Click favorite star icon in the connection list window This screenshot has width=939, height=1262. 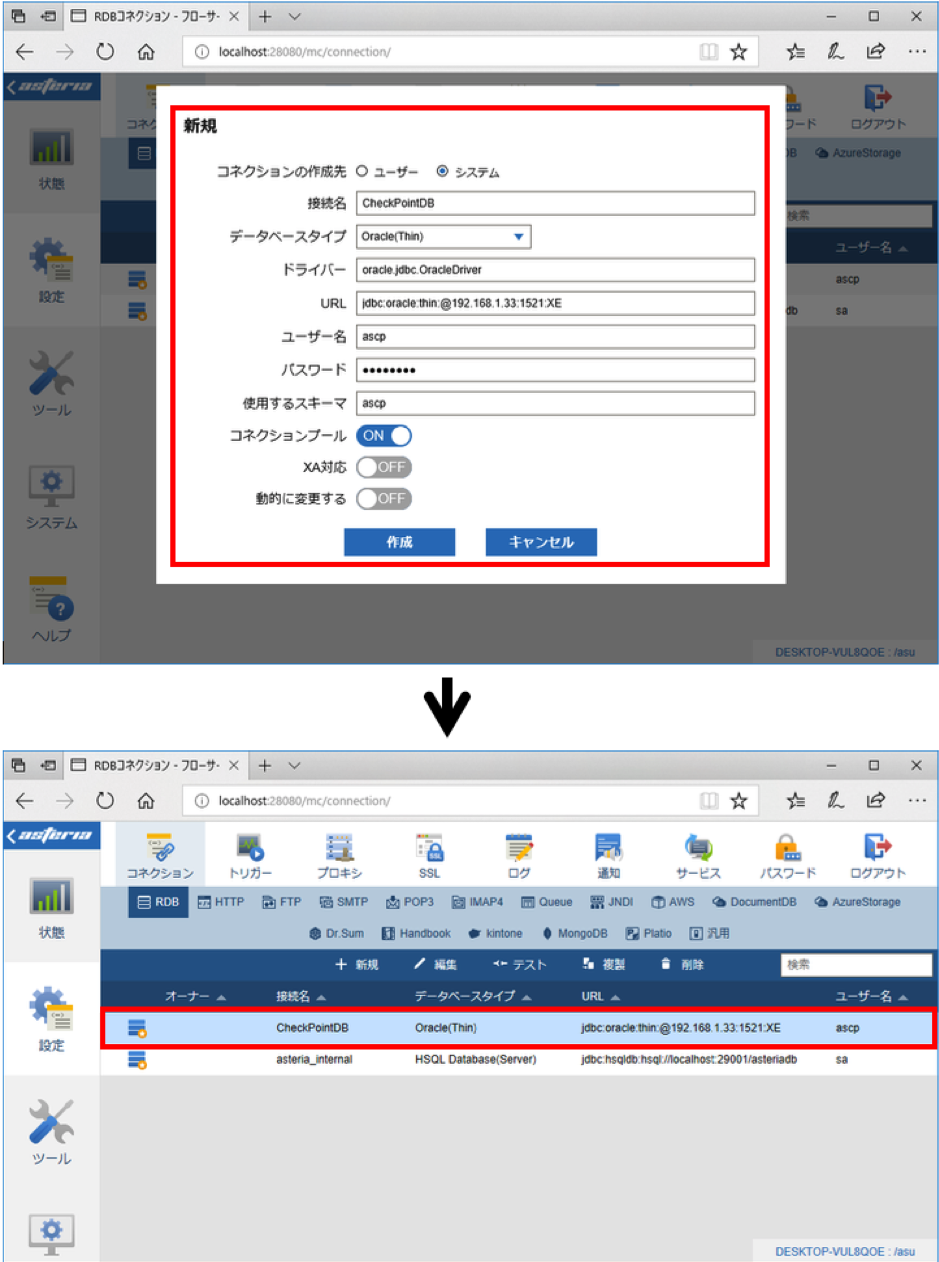(738, 800)
